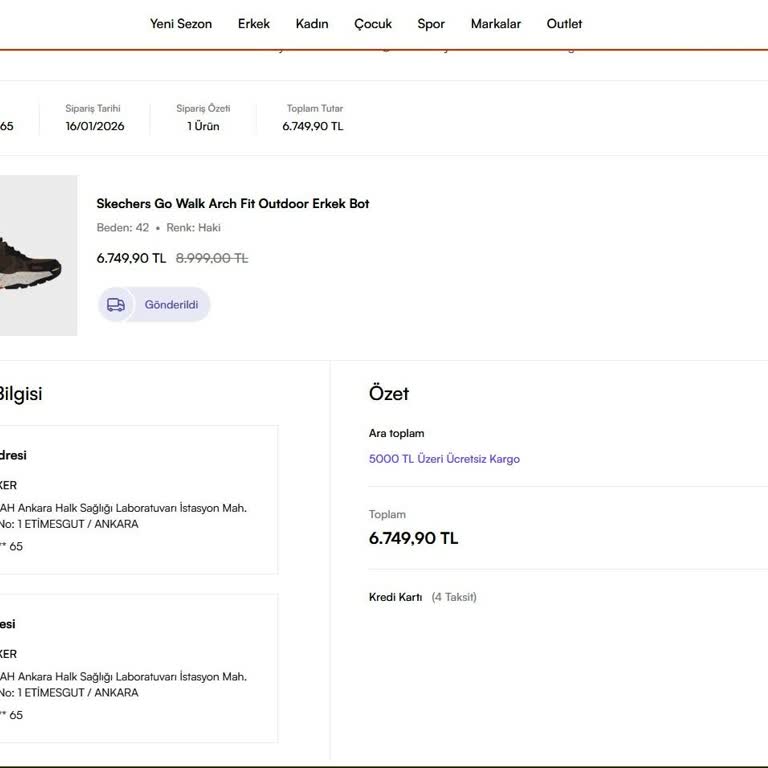Open Skechers Go Walk Arch Fit product title
This screenshot has width=768, height=768.
coord(233,204)
